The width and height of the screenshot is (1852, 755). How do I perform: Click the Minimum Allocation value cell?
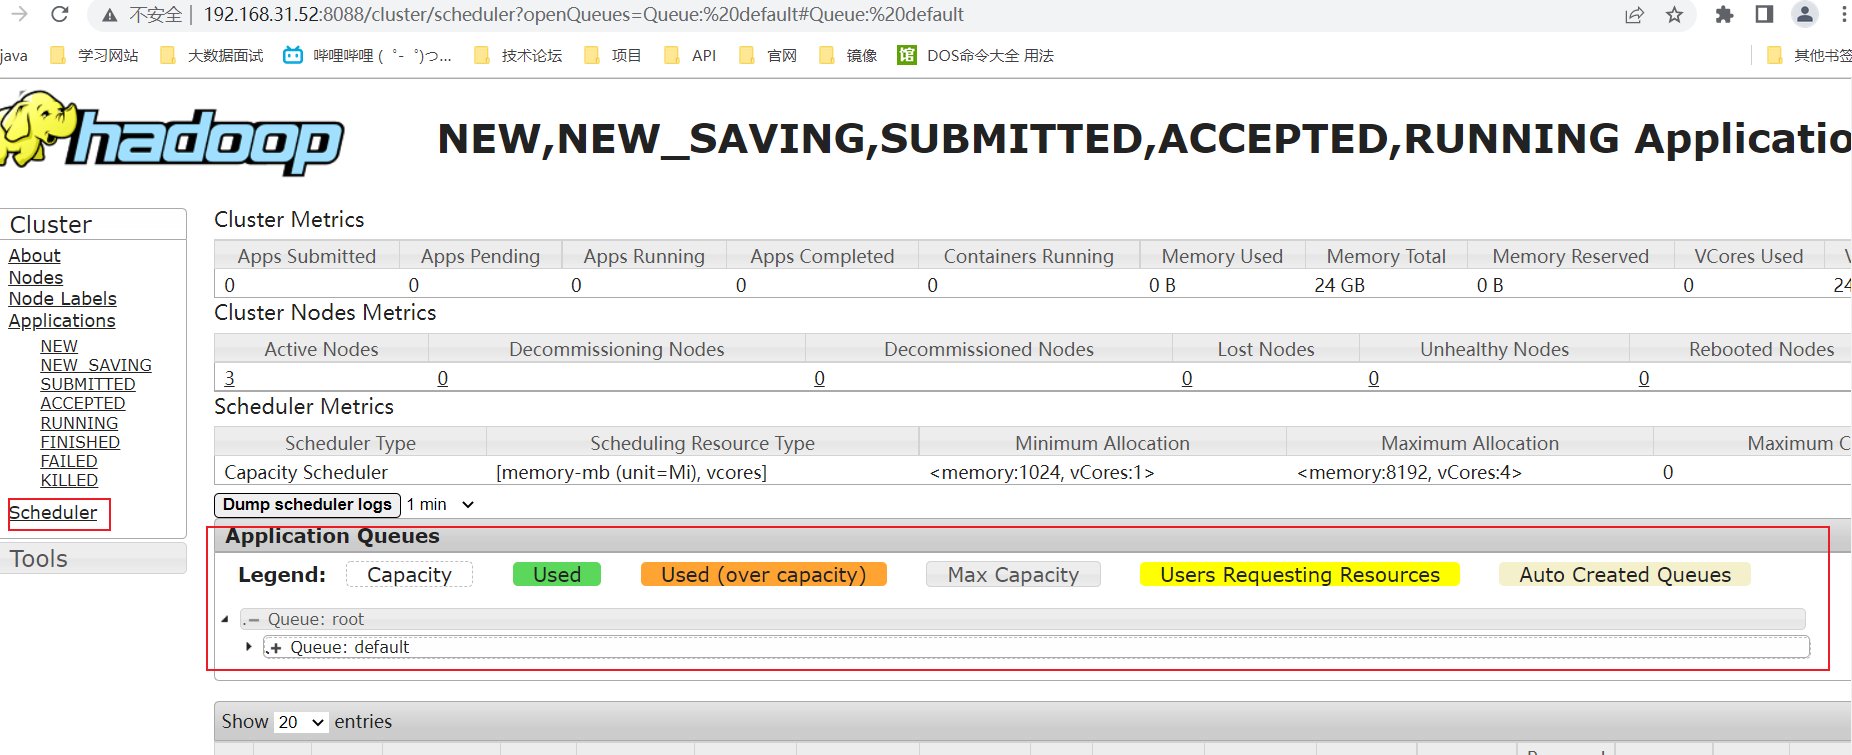coord(1103,472)
